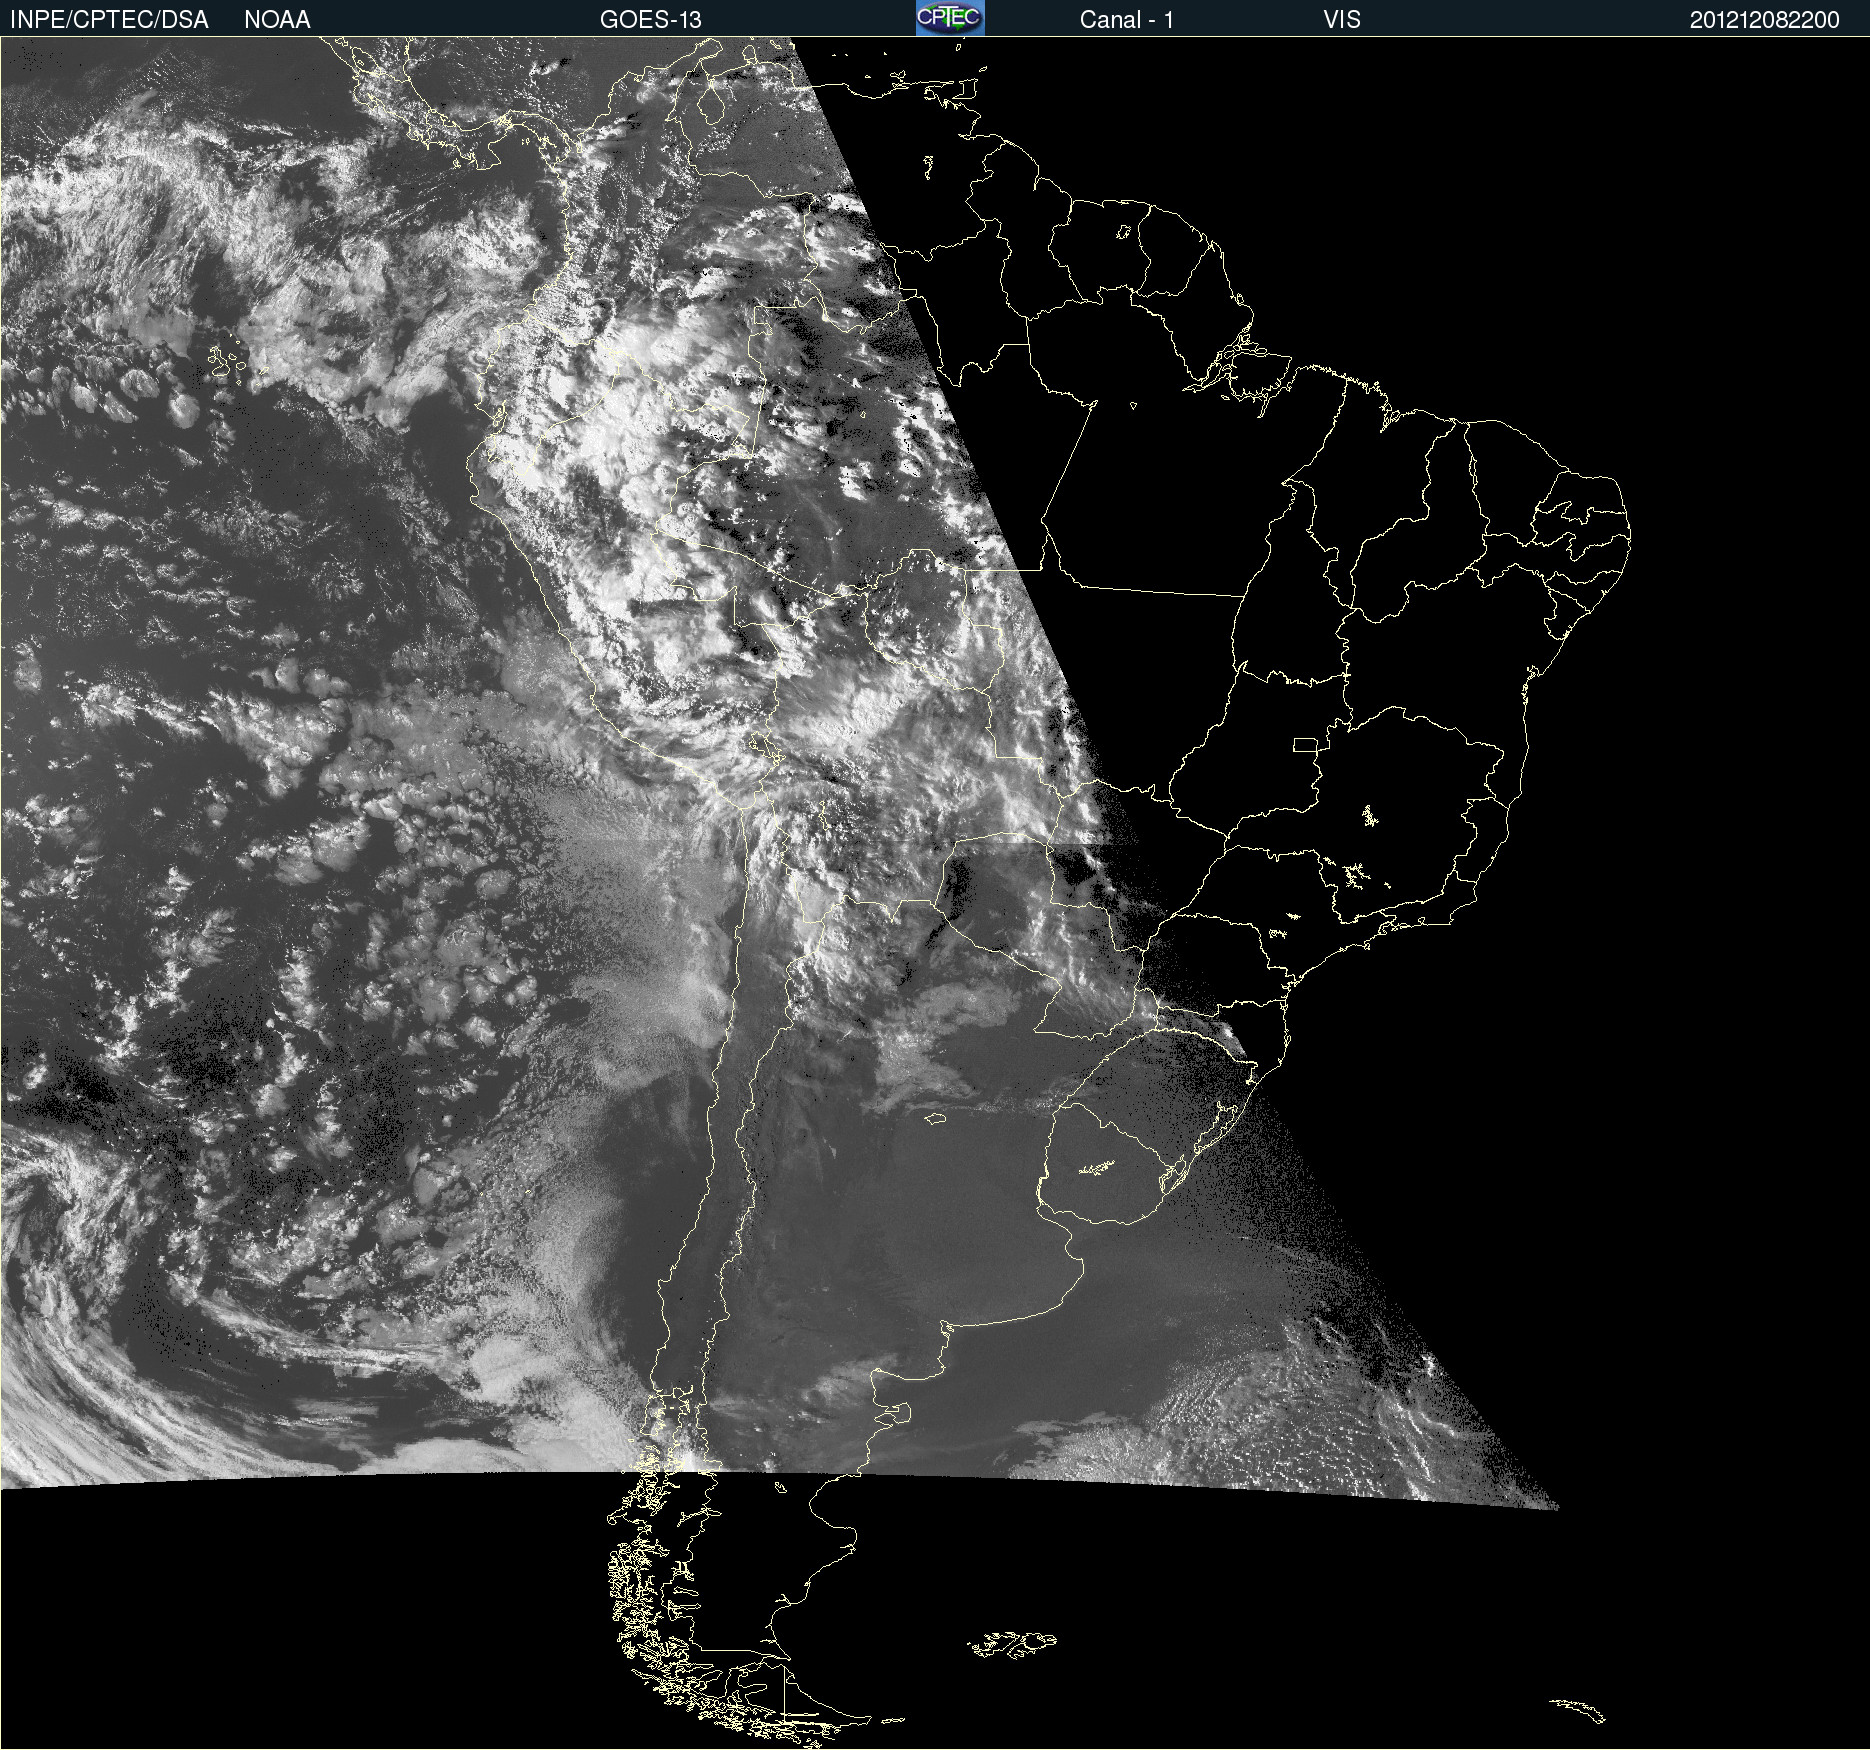Click the NOAA header label
Viewport: 1870px width, 1750px height.
point(277,19)
